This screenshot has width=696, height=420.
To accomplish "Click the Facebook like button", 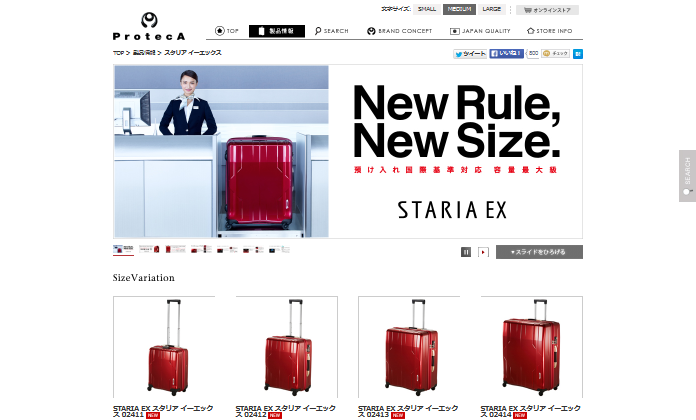I will coord(506,53).
